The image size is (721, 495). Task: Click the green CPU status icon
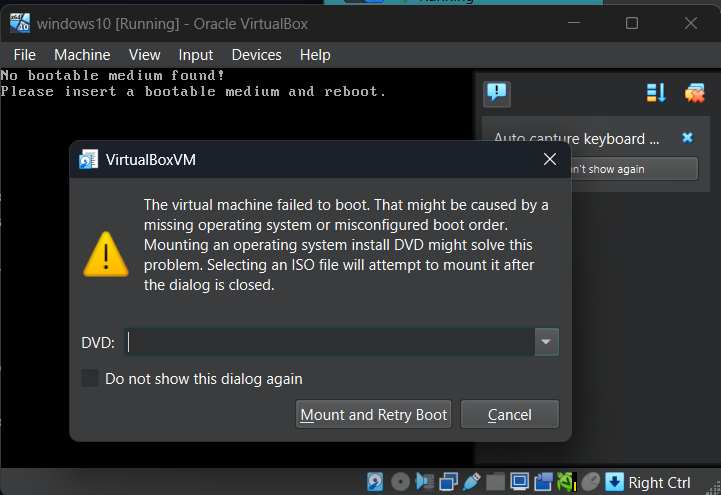pos(567,482)
